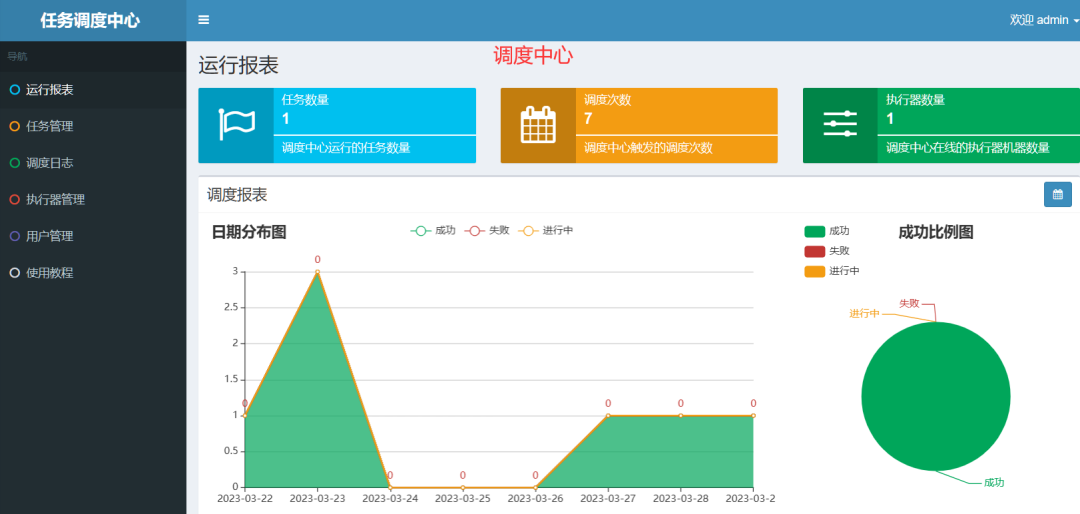Click the 任务调度中心 logo title
This screenshot has height=514, width=1080.
pyautogui.click(x=90, y=21)
